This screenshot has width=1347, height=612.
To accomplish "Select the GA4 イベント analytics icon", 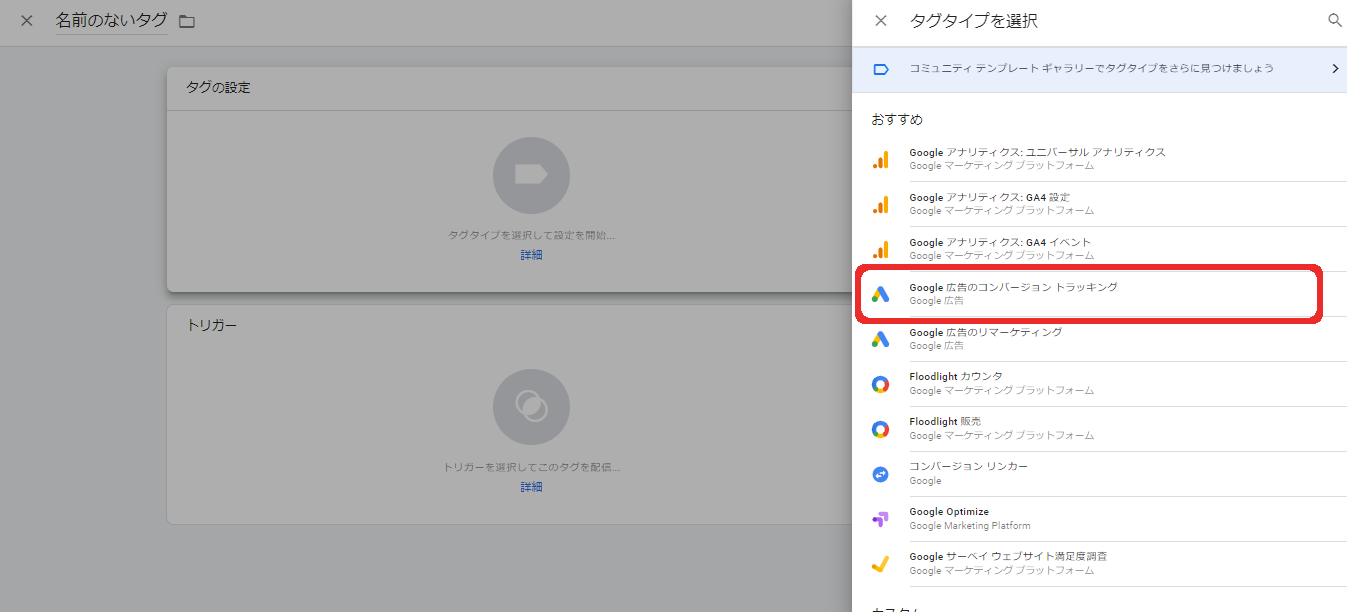I will tap(880, 250).
